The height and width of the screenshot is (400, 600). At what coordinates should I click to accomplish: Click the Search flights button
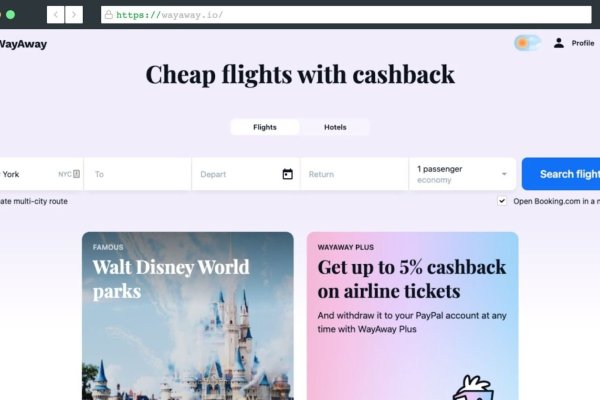tap(561, 174)
